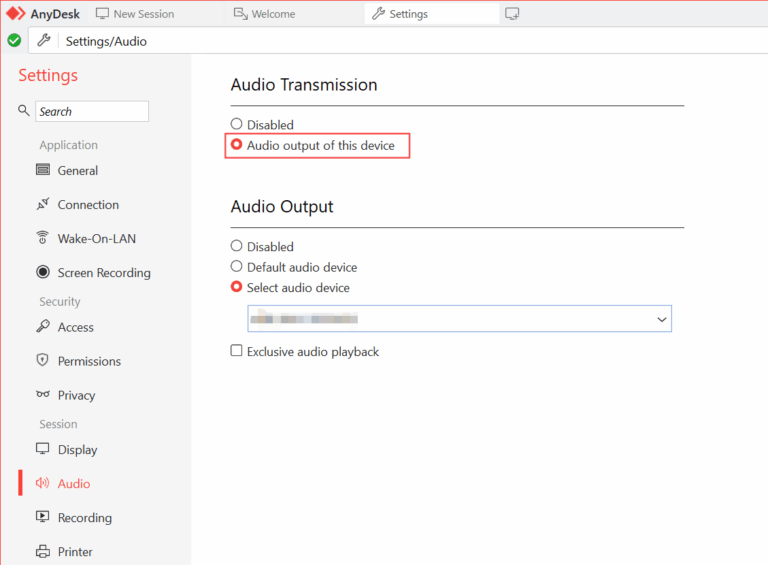Click the Application section label
This screenshot has height=565, width=768.
click(69, 145)
